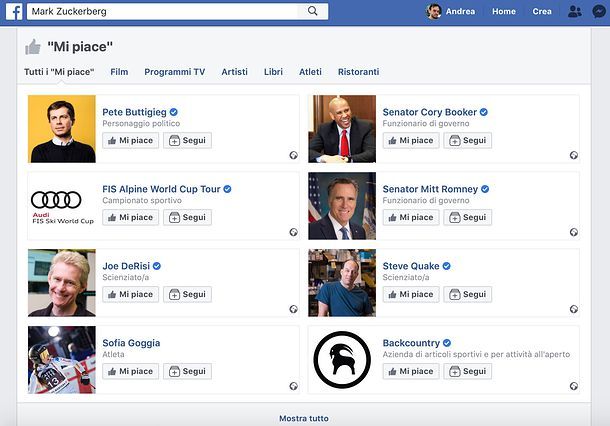The width and height of the screenshot is (610, 426).
Task: Open the friend requests icon
Action: (x=575, y=12)
